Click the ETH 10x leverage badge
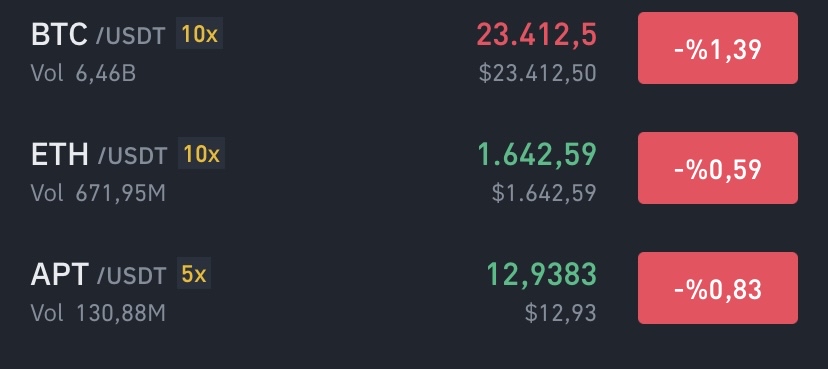 click(x=201, y=155)
